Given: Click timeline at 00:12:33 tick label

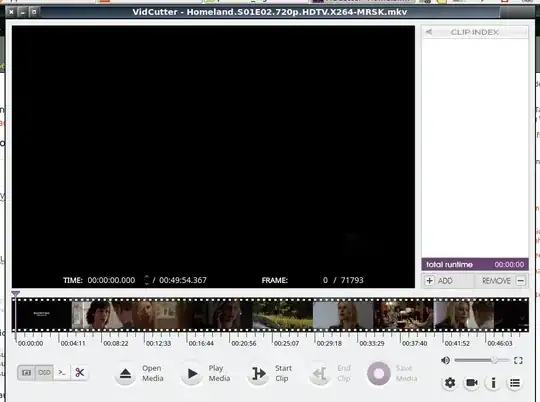Looking at the screenshot, I should click(x=158, y=343).
